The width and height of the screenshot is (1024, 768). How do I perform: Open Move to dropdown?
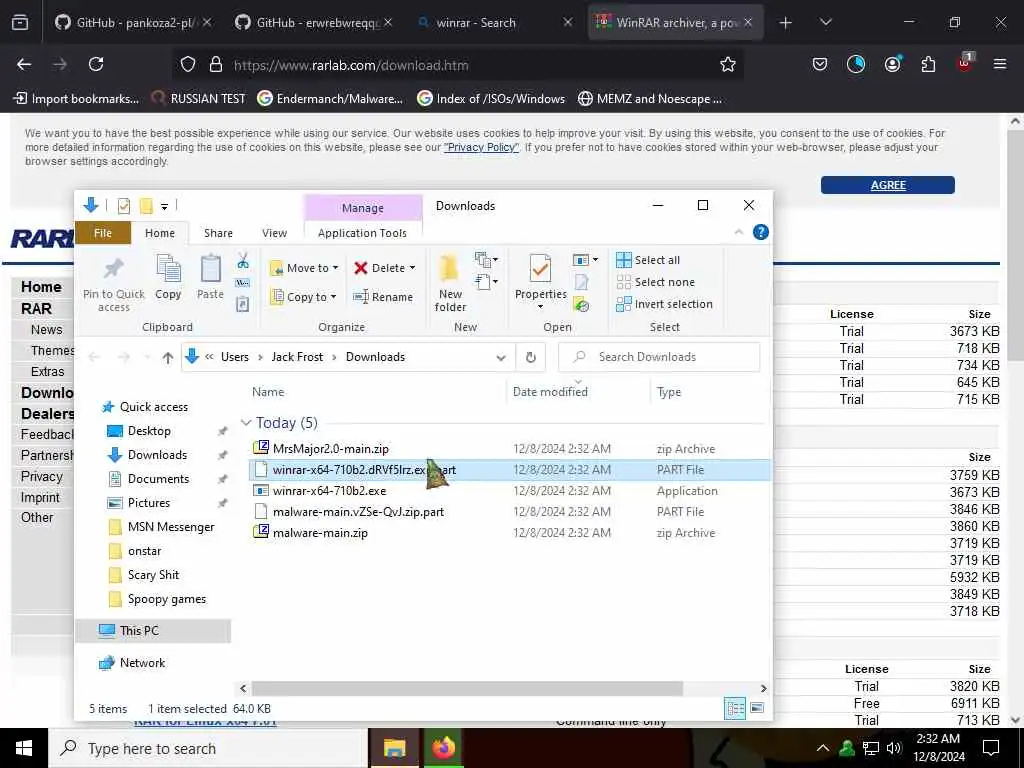click(304, 268)
